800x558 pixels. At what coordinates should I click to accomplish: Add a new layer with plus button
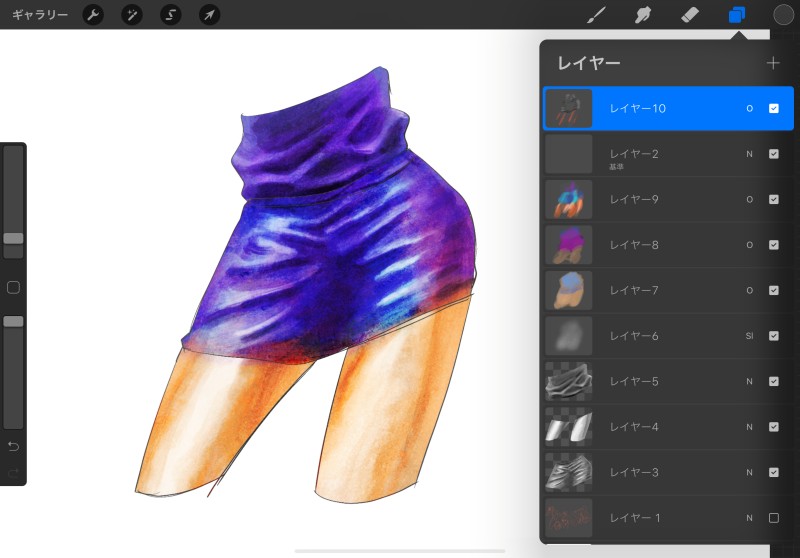coord(773,63)
